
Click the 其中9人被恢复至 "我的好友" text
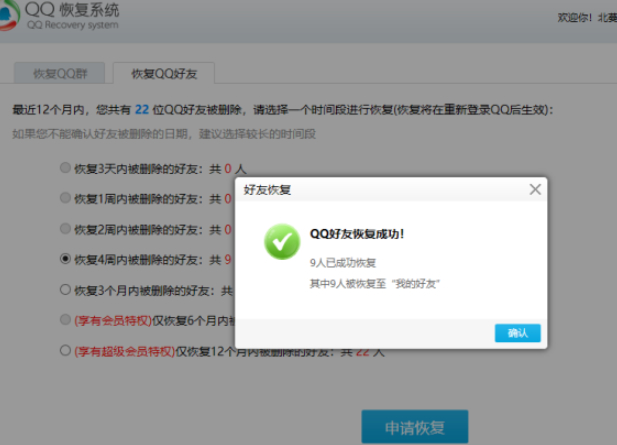click(x=374, y=284)
